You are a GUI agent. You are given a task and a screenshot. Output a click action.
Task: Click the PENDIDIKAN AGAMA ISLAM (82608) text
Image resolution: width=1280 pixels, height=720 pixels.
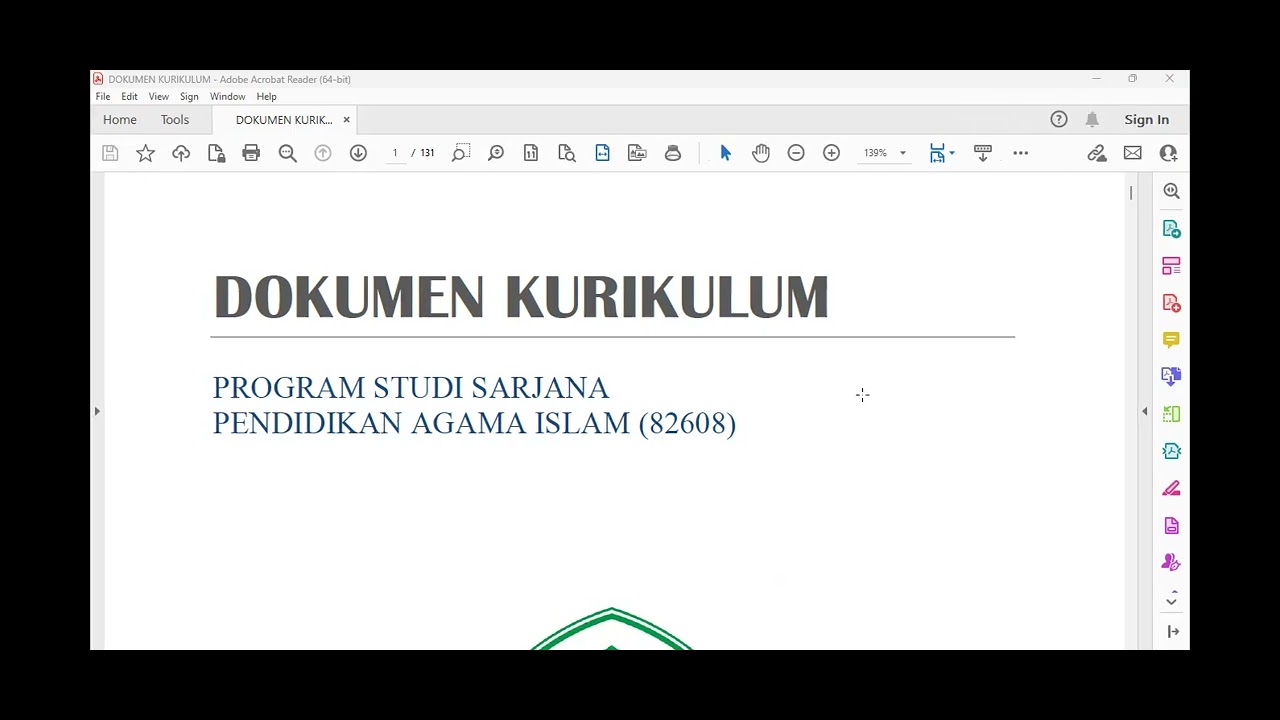coord(474,423)
